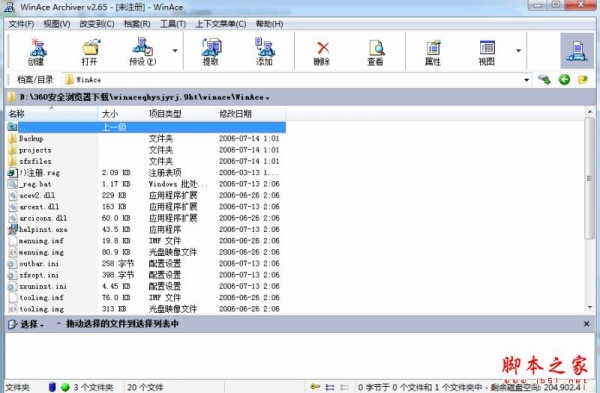
Task: Click the blue cylinder icon in the status bar
Action: (52, 387)
